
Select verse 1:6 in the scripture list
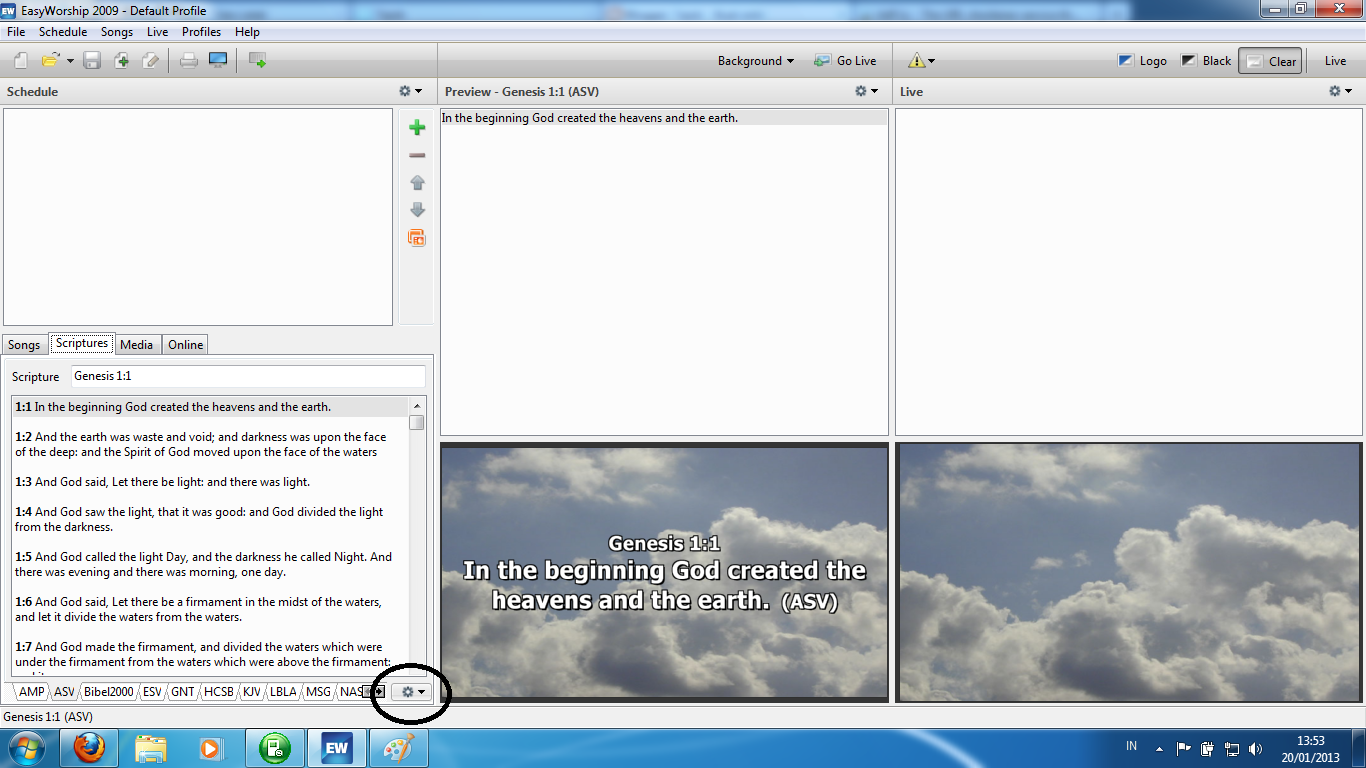pos(211,609)
